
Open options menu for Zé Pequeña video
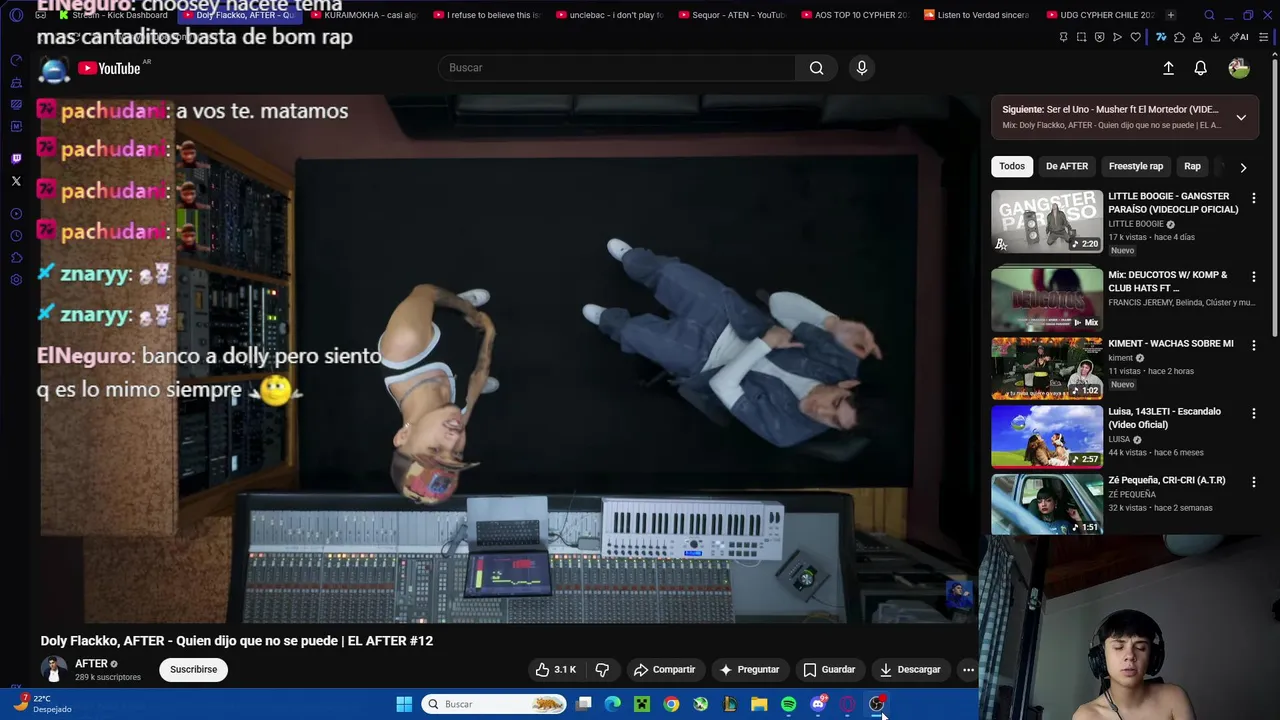click(x=1253, y=482)
